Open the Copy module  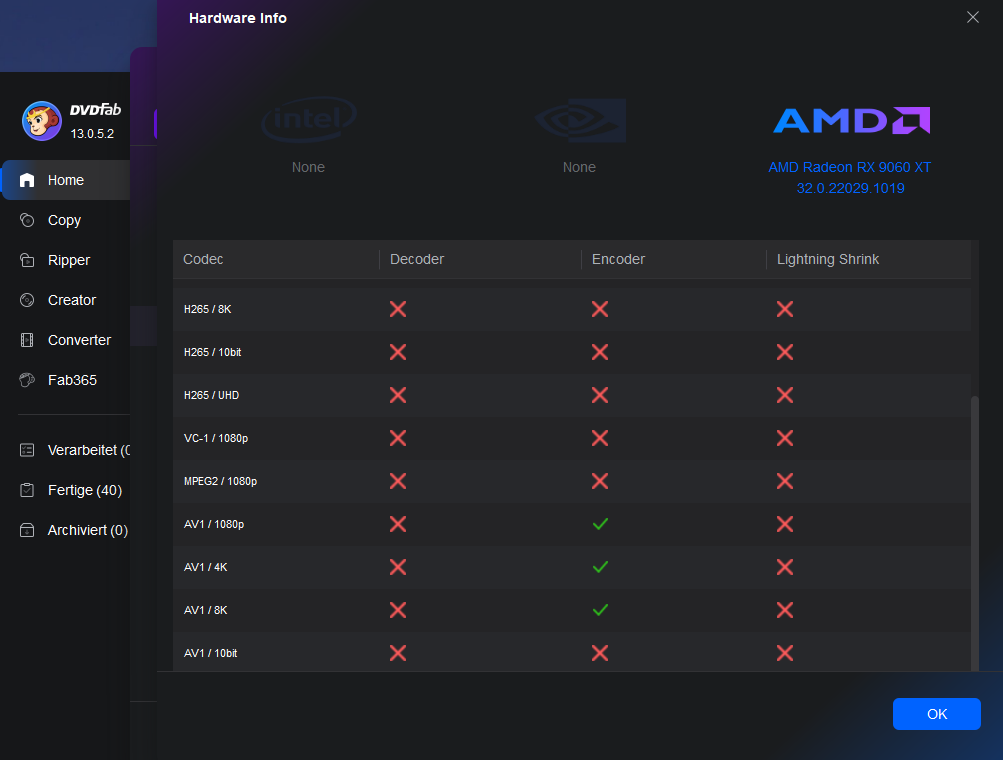pos(67,220)
